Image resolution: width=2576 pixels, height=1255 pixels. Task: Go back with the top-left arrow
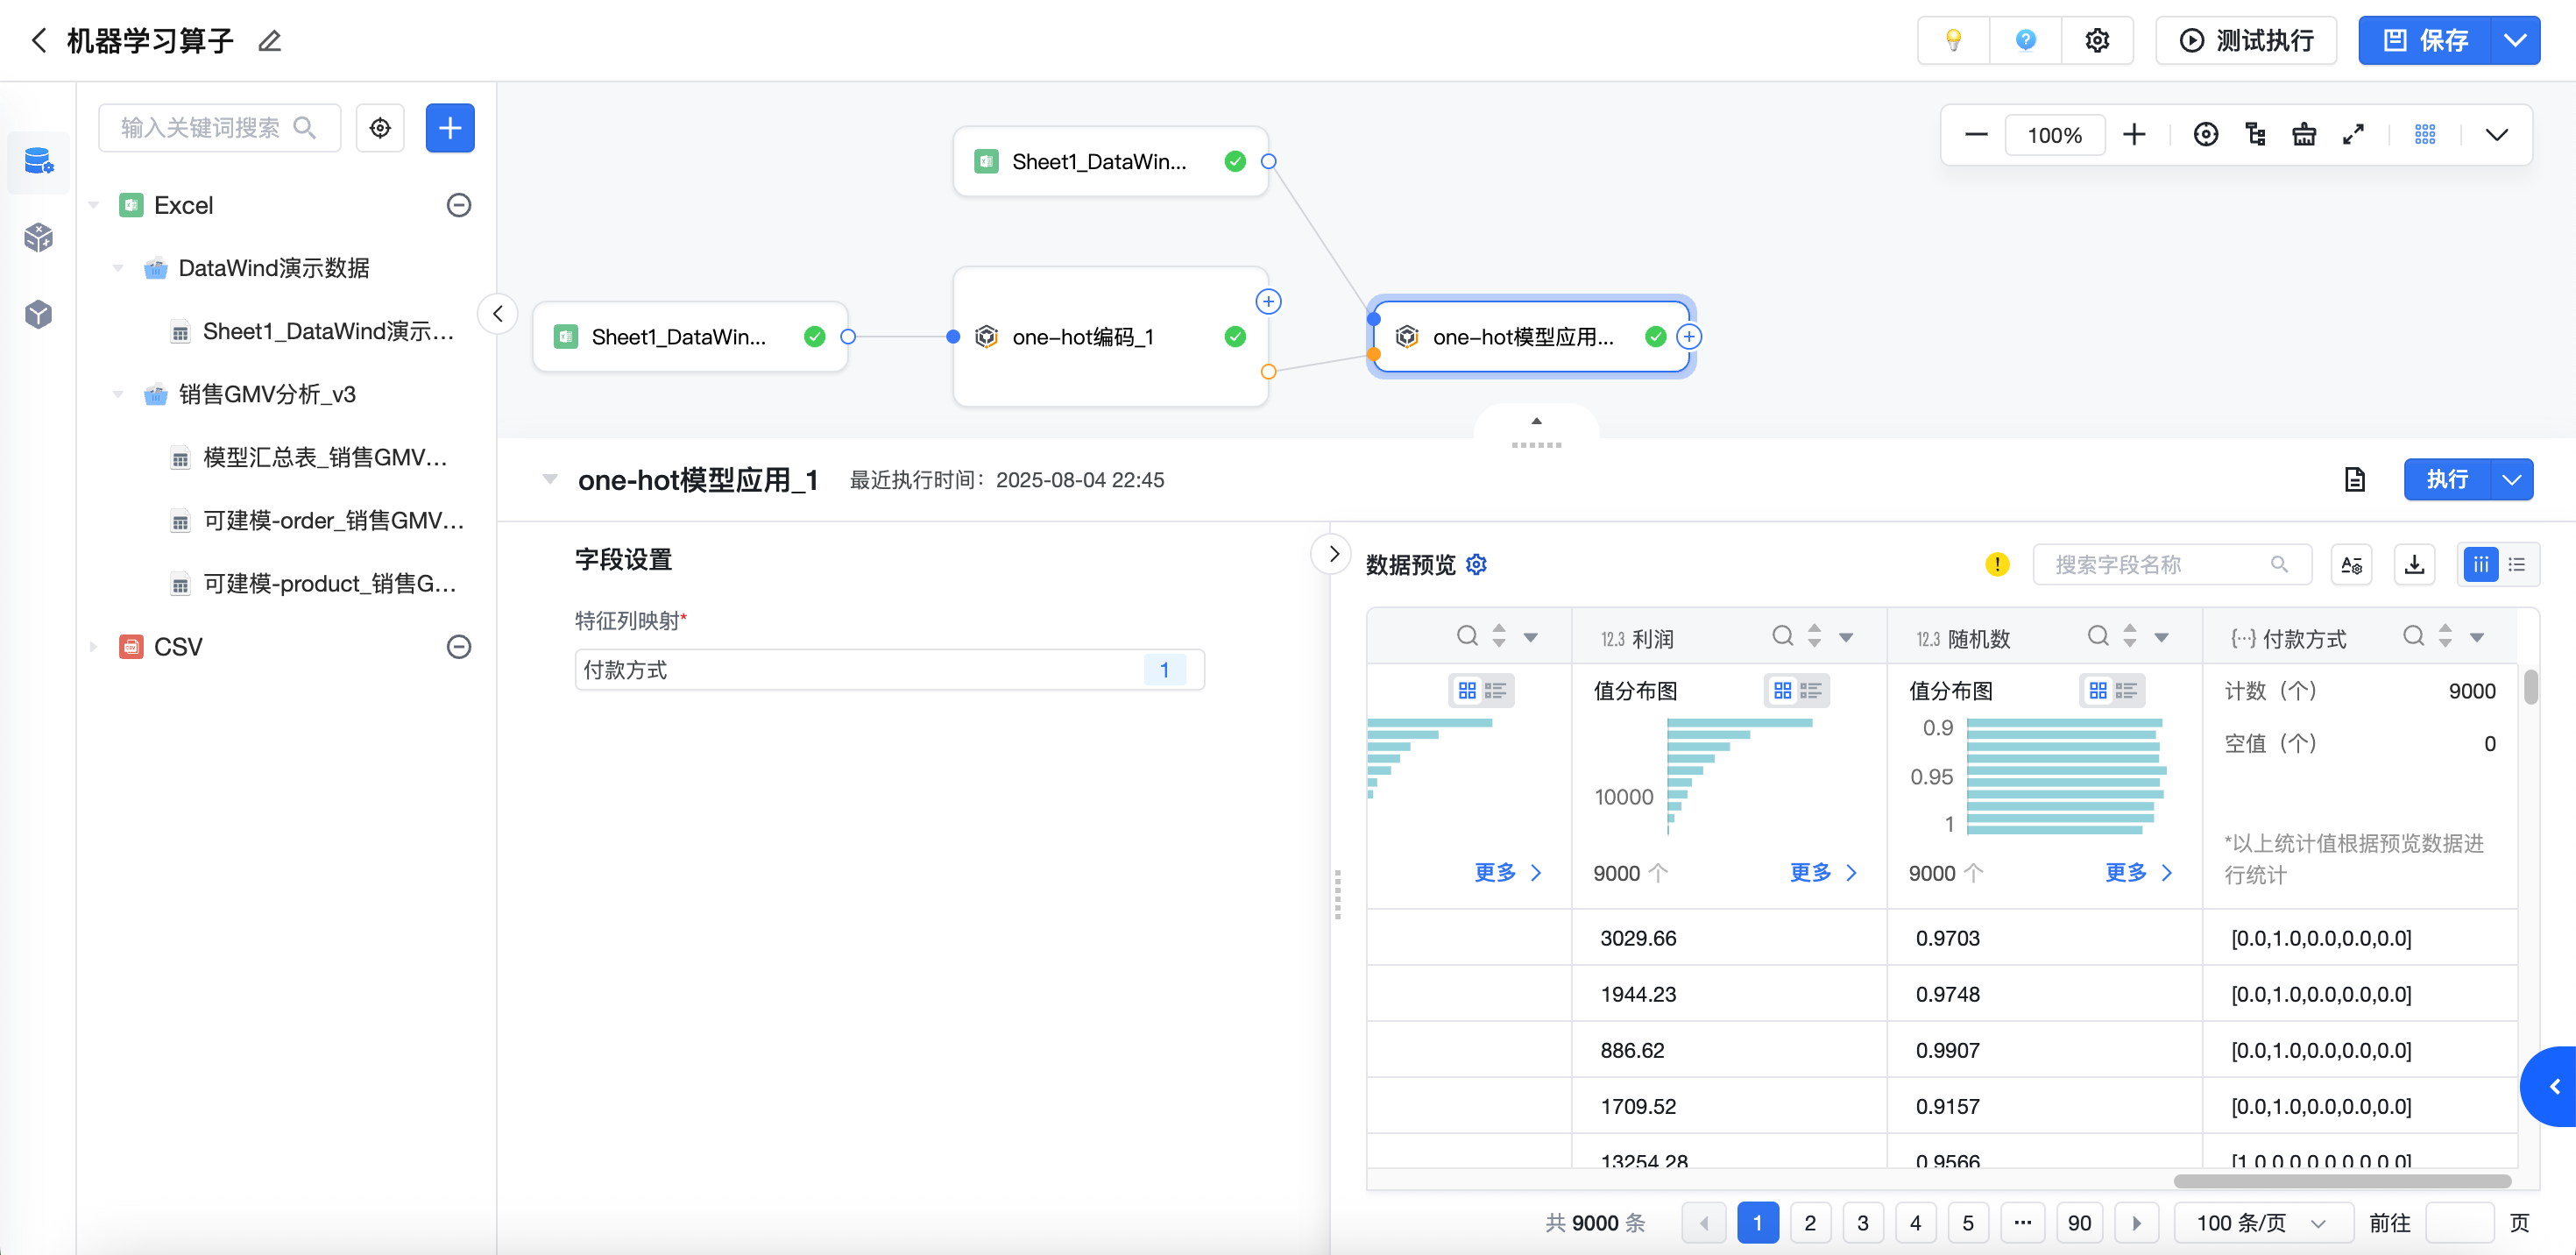point(39,41)
